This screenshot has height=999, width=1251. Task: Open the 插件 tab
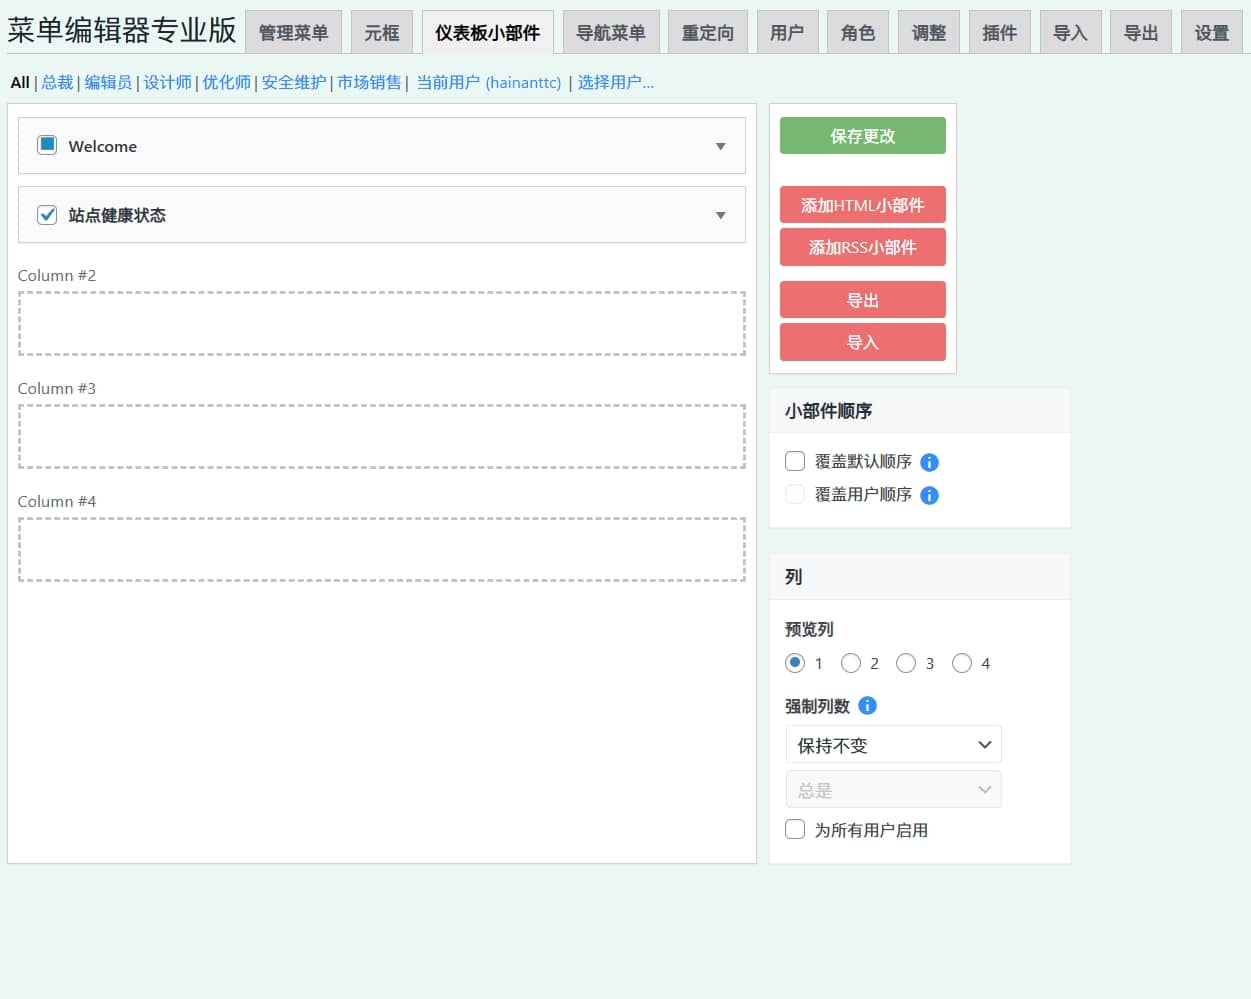click(x=999, y=33)
